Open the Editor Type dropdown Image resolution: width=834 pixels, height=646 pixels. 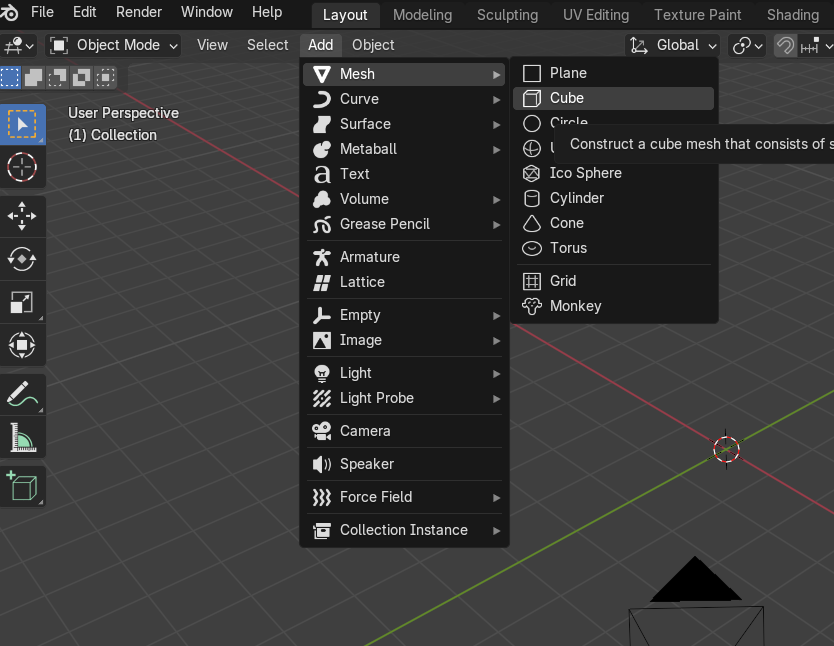(x=19, y=45)
